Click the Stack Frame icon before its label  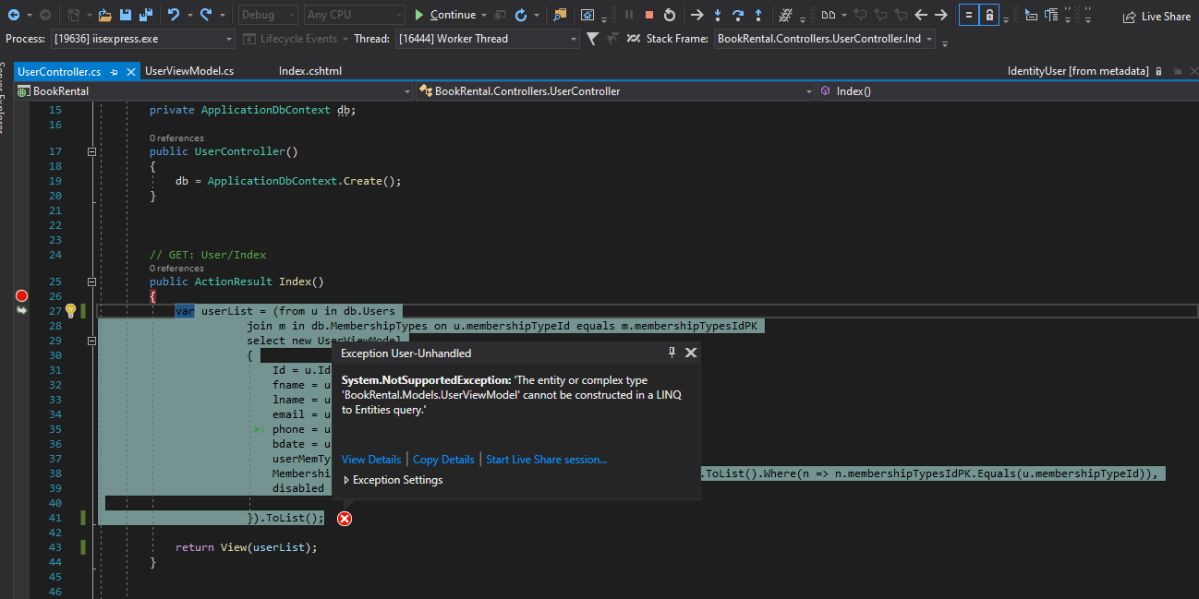tap(633, 38)
